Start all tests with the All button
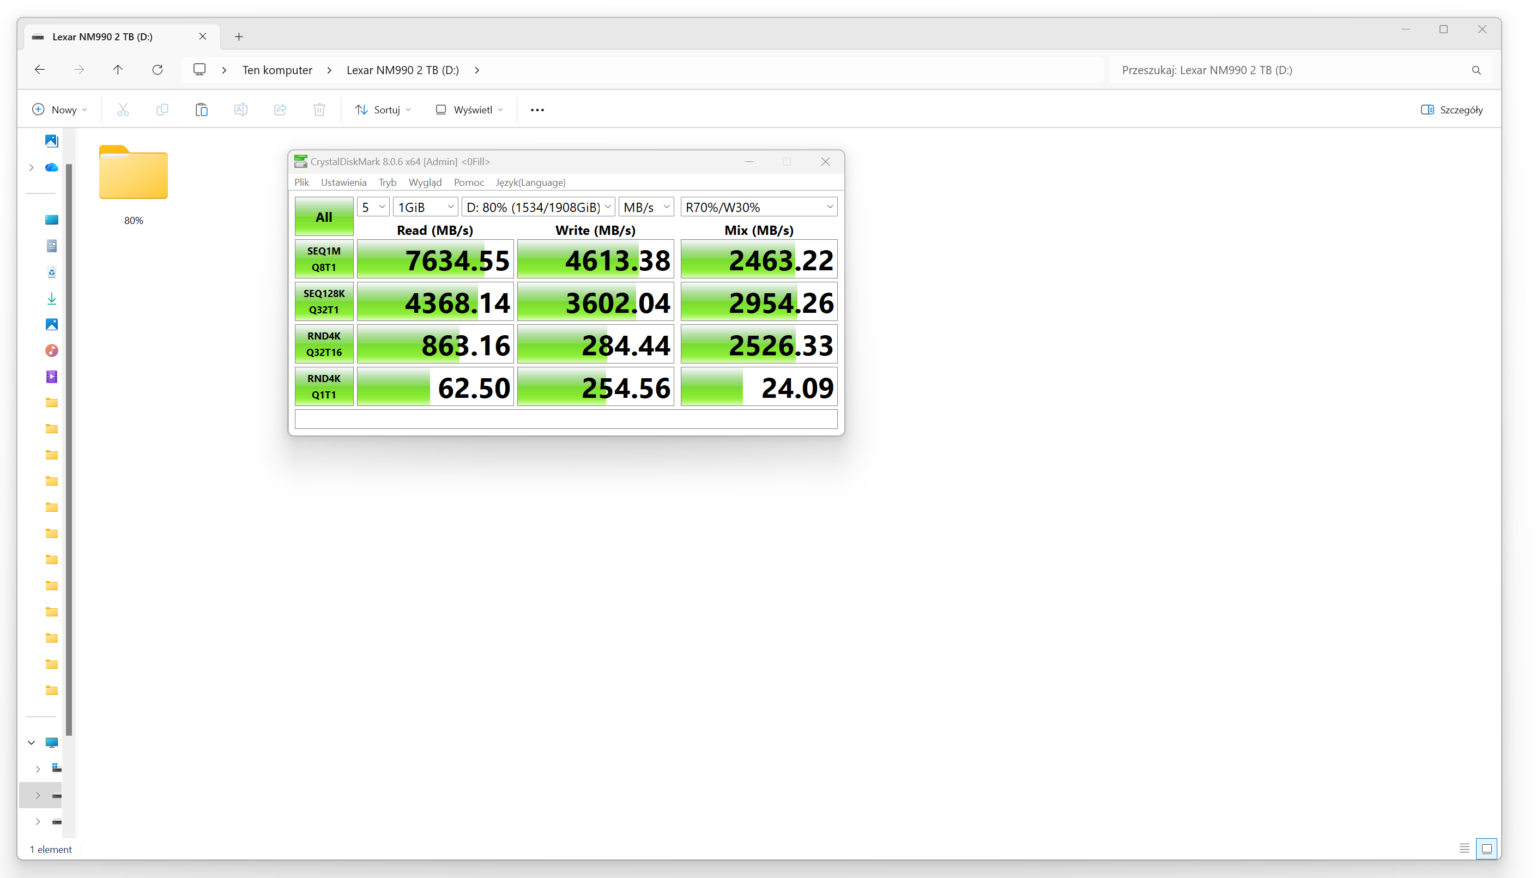 pyautogui.click(x=323, y=216)
